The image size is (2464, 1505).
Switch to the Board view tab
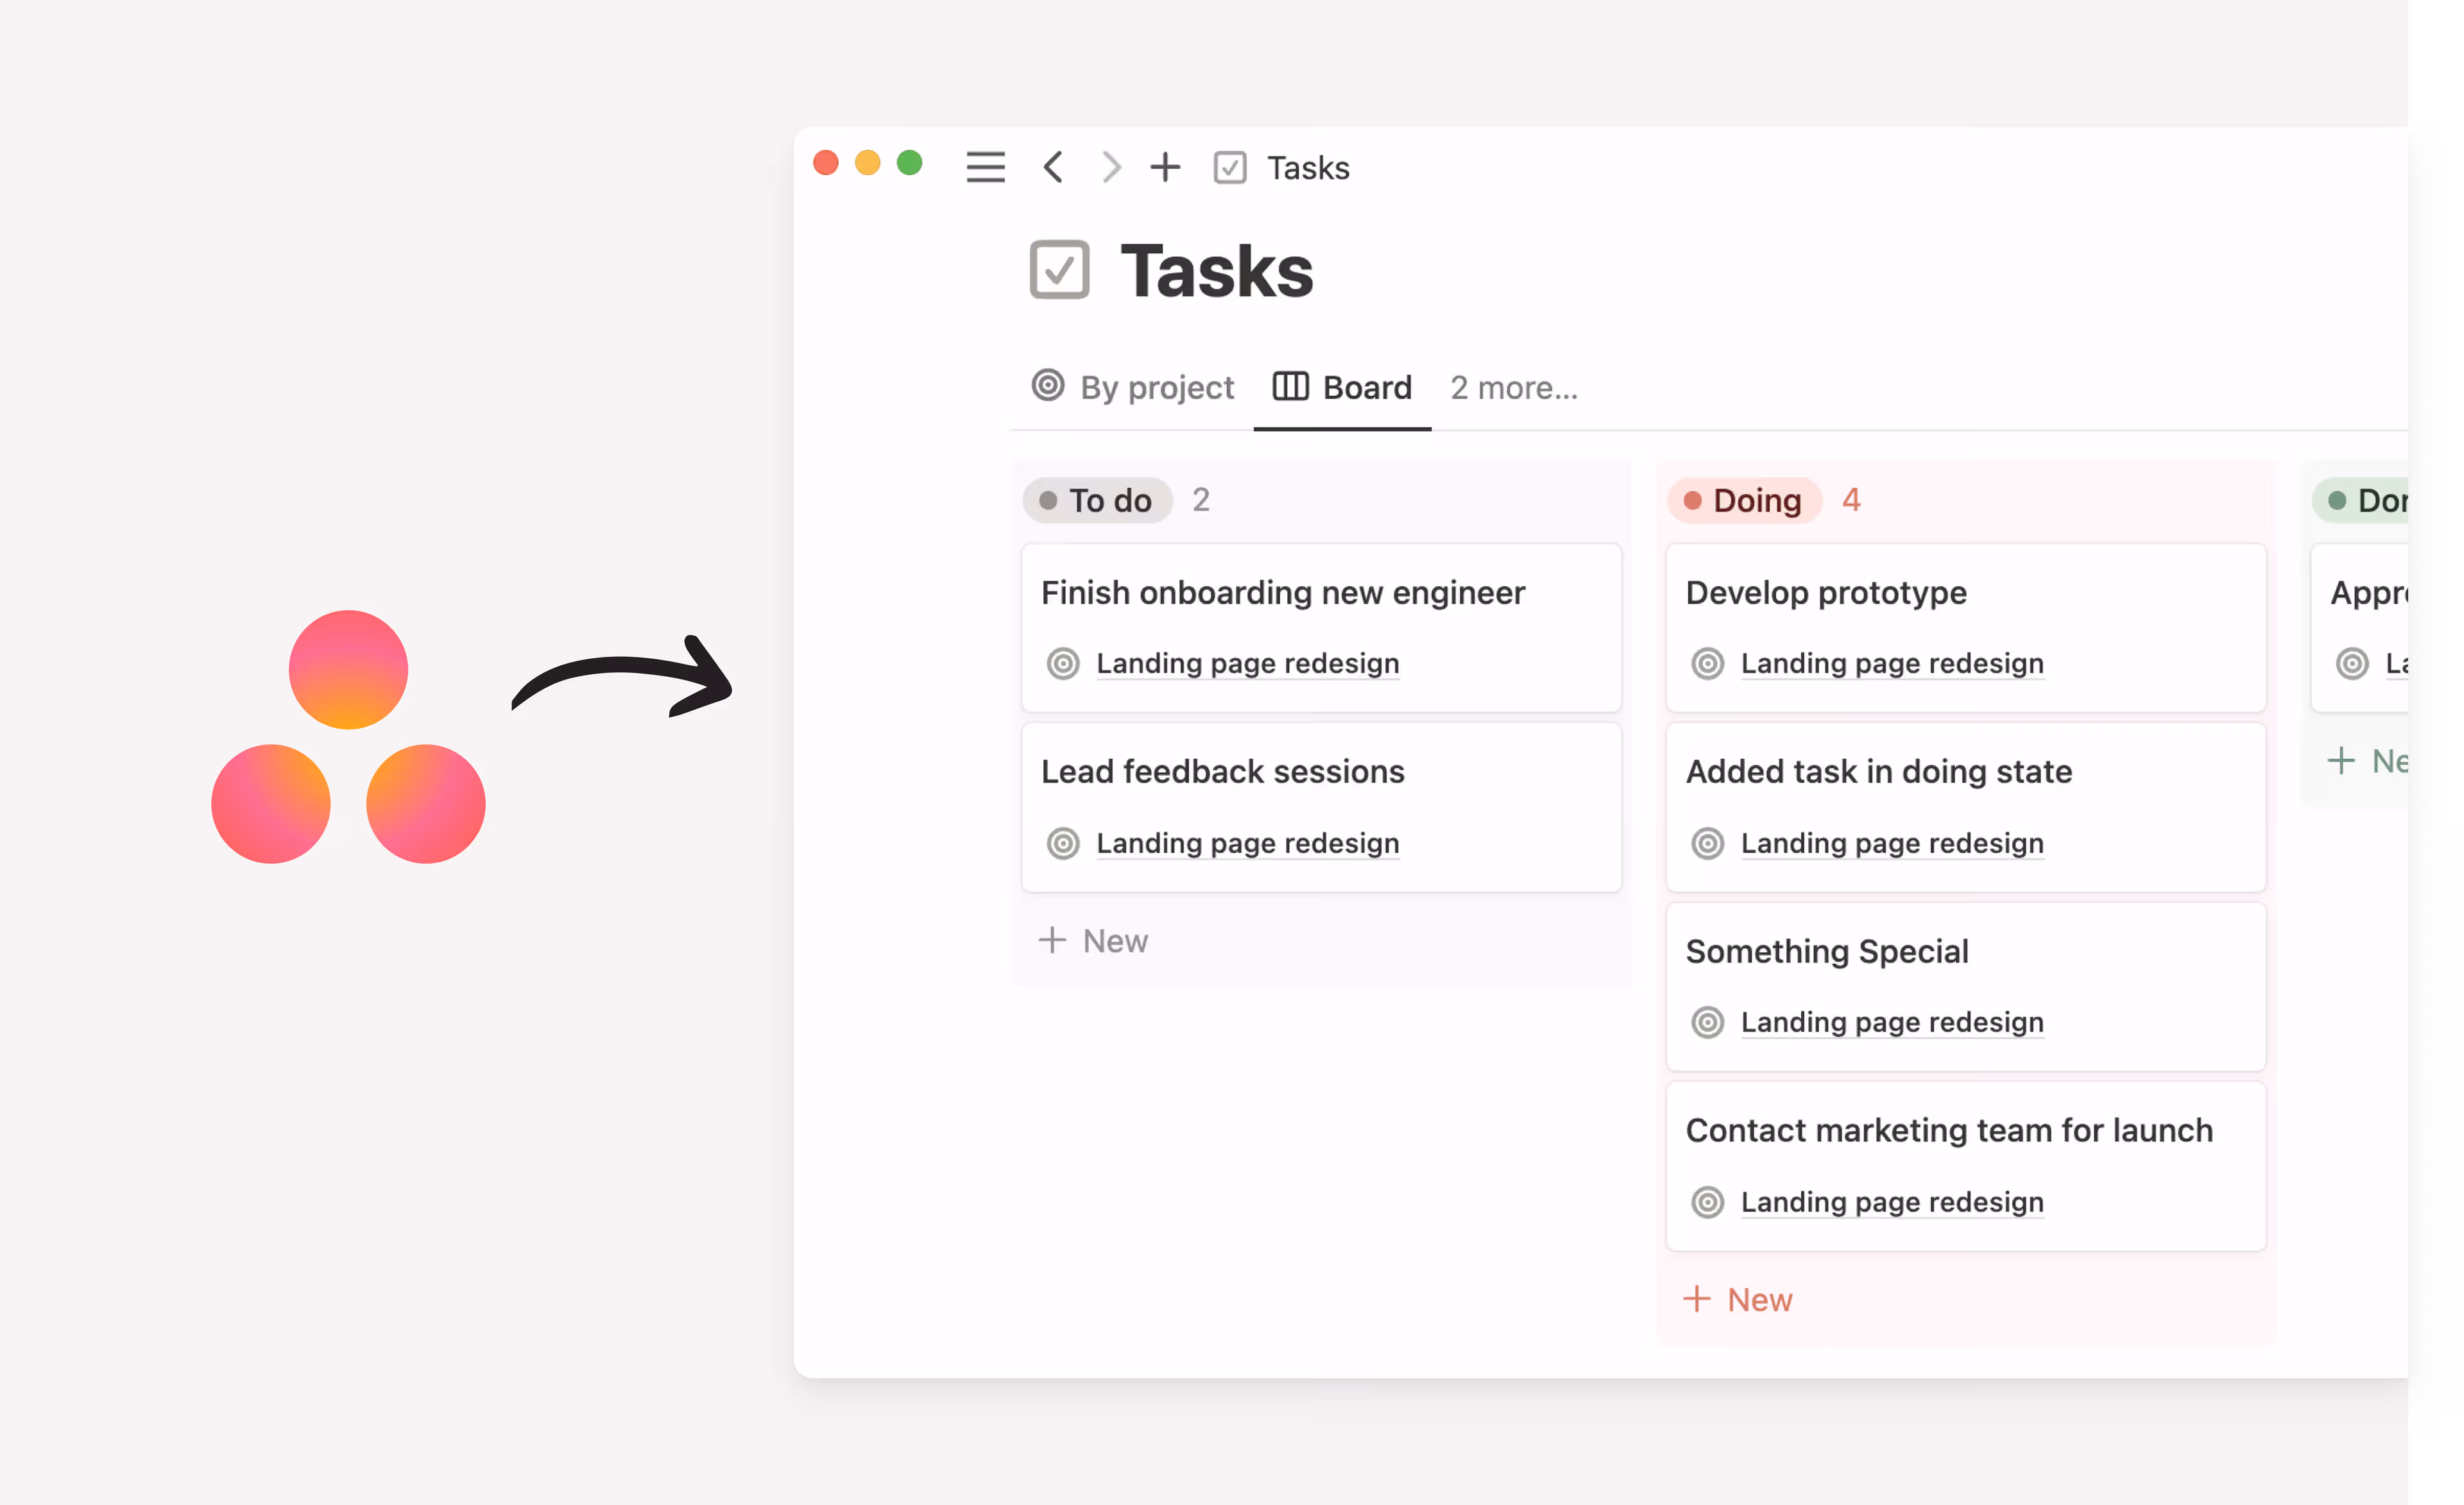tap(1367, 387)
